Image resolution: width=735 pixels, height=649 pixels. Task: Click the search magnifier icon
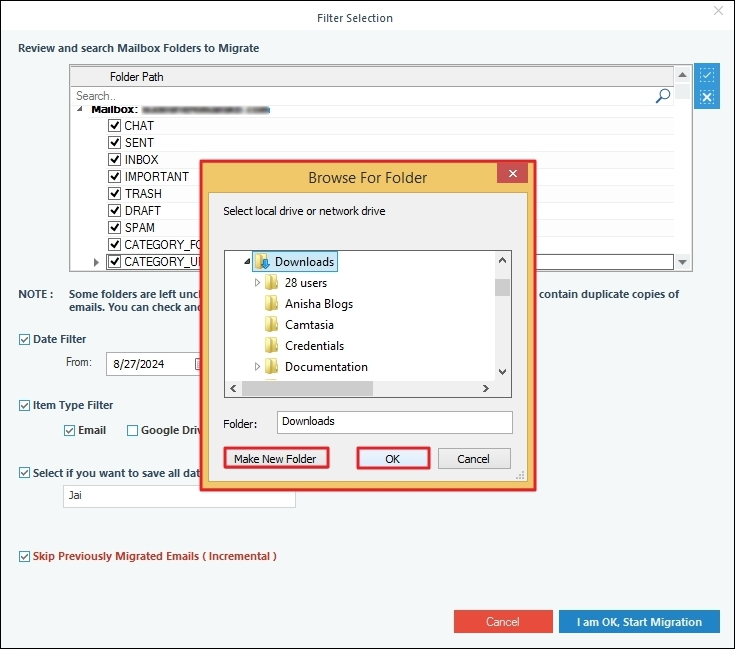pos(662,96)
